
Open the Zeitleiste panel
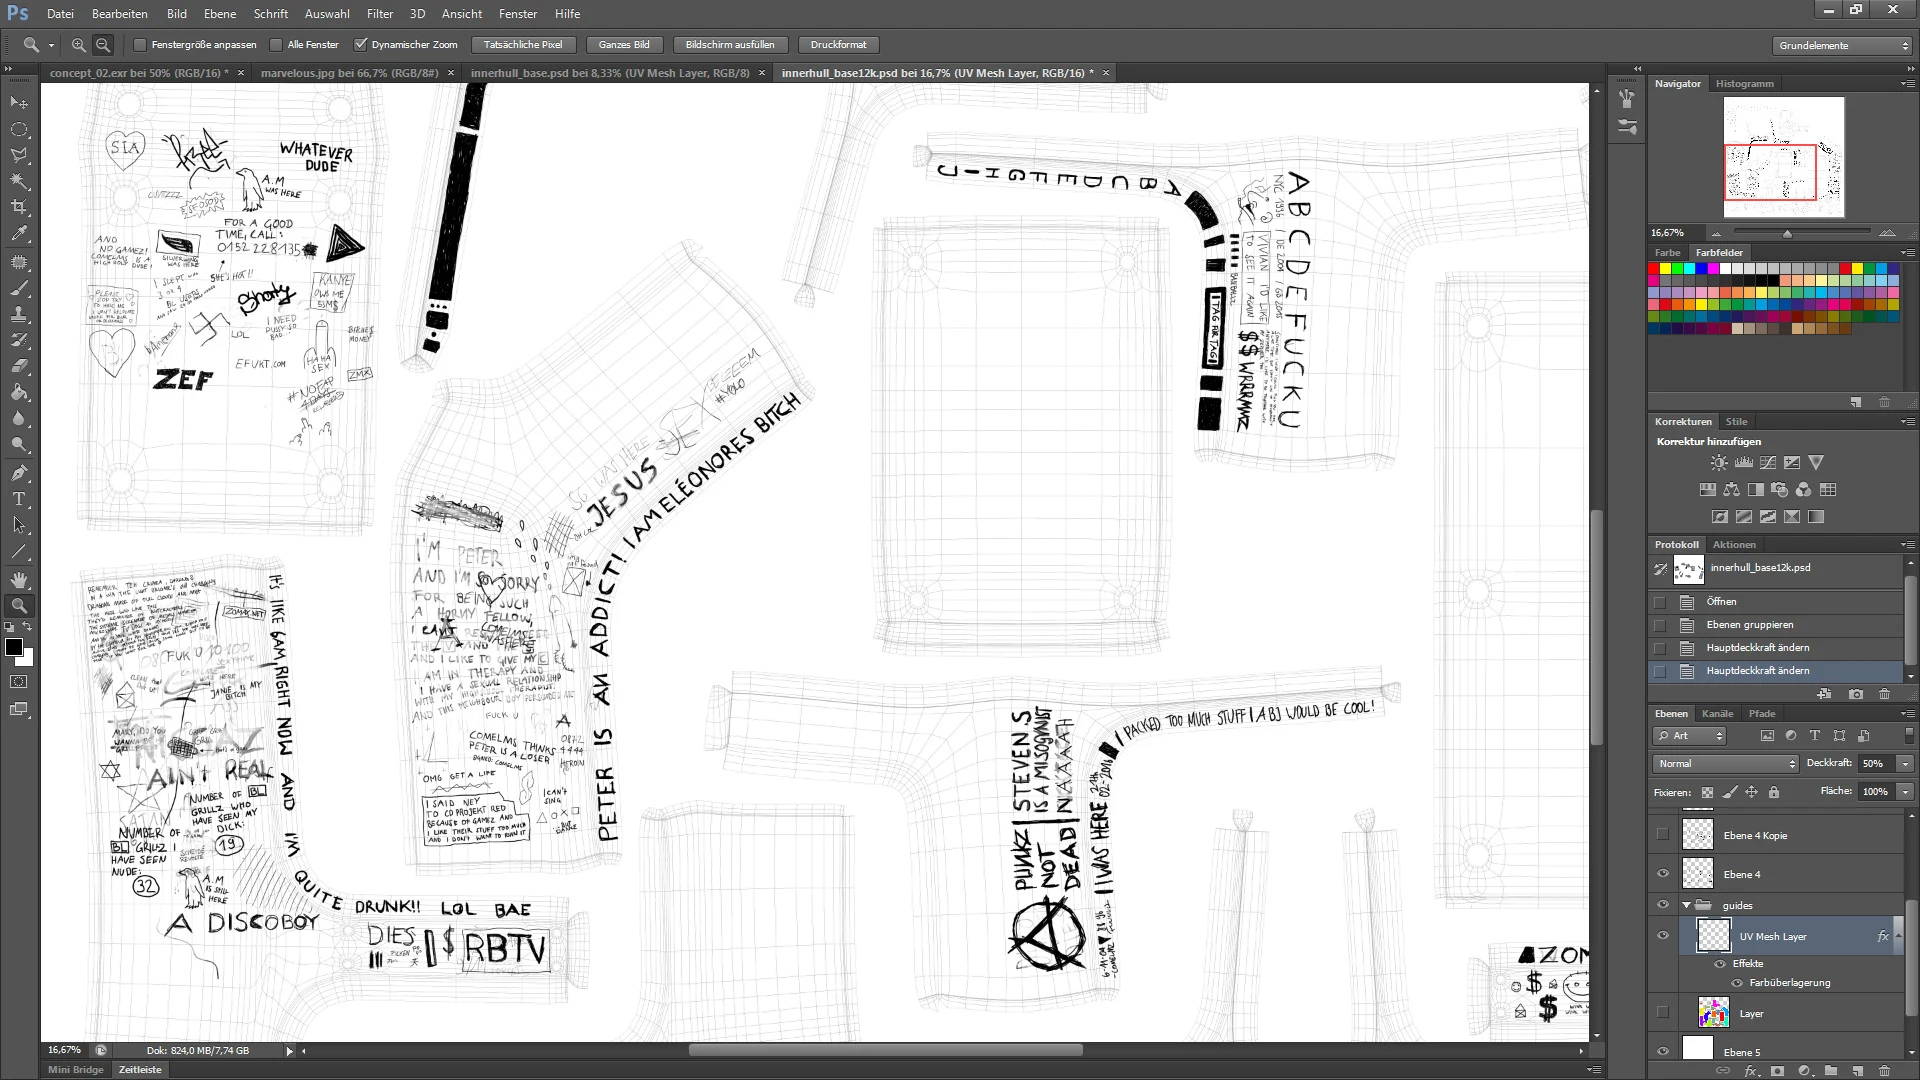coord(140,1070)
